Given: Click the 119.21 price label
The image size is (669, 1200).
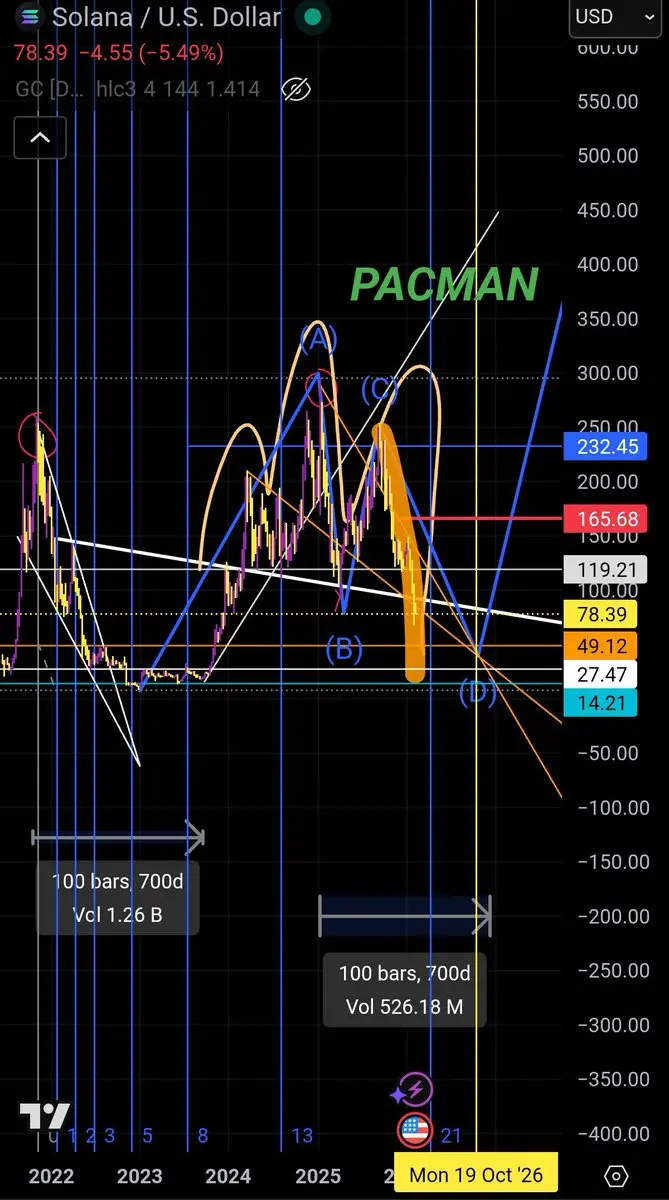Looking at the screenshot, I should (x=607, y=570).
